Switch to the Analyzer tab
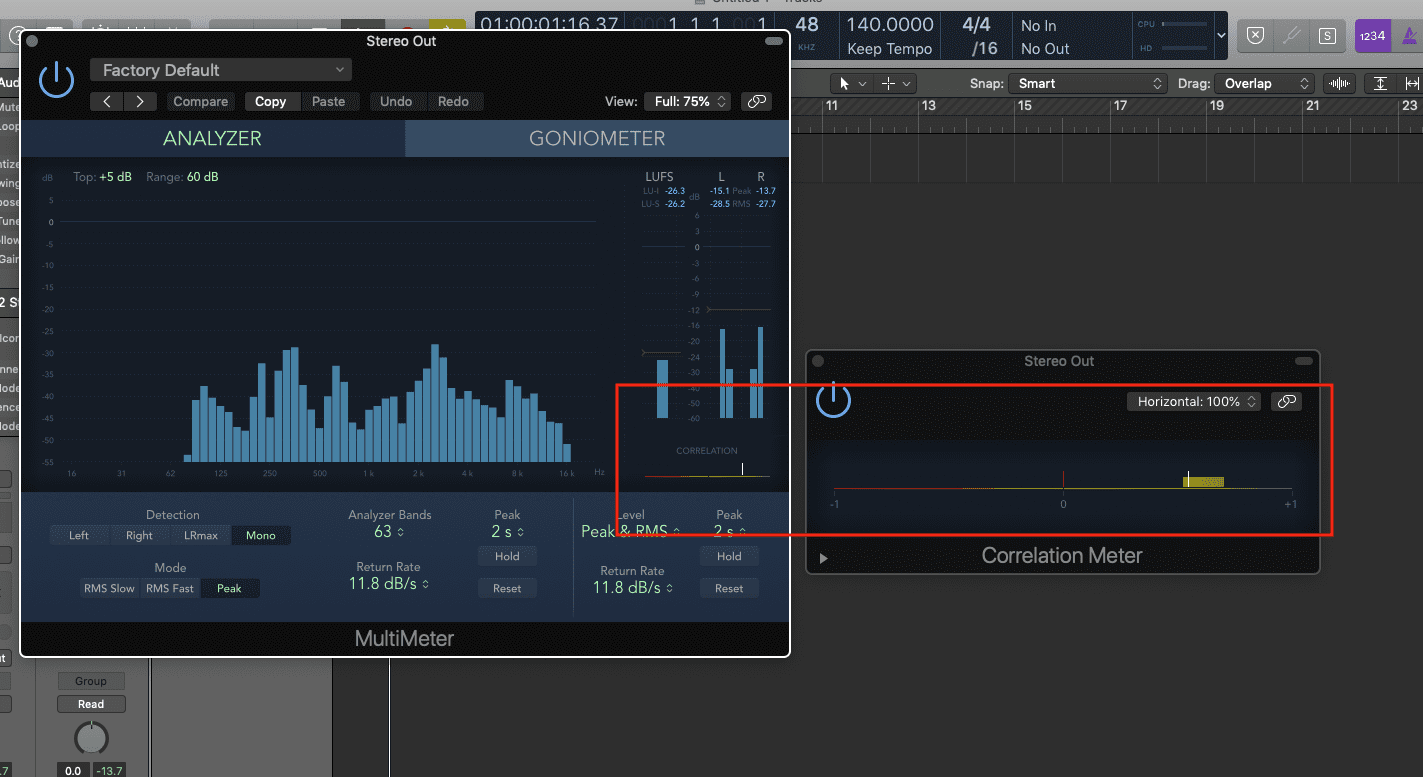Viewport: 1423px width, 777px height. [212, 139]
